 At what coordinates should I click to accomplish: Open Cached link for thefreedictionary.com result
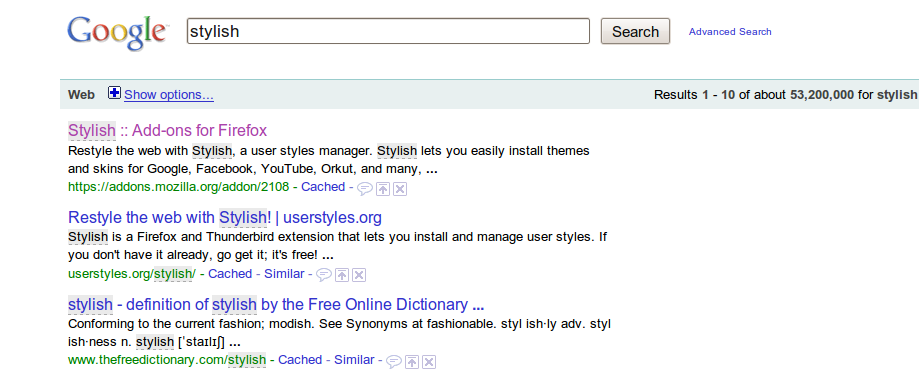pyautogui.click(x=299, y=360)
